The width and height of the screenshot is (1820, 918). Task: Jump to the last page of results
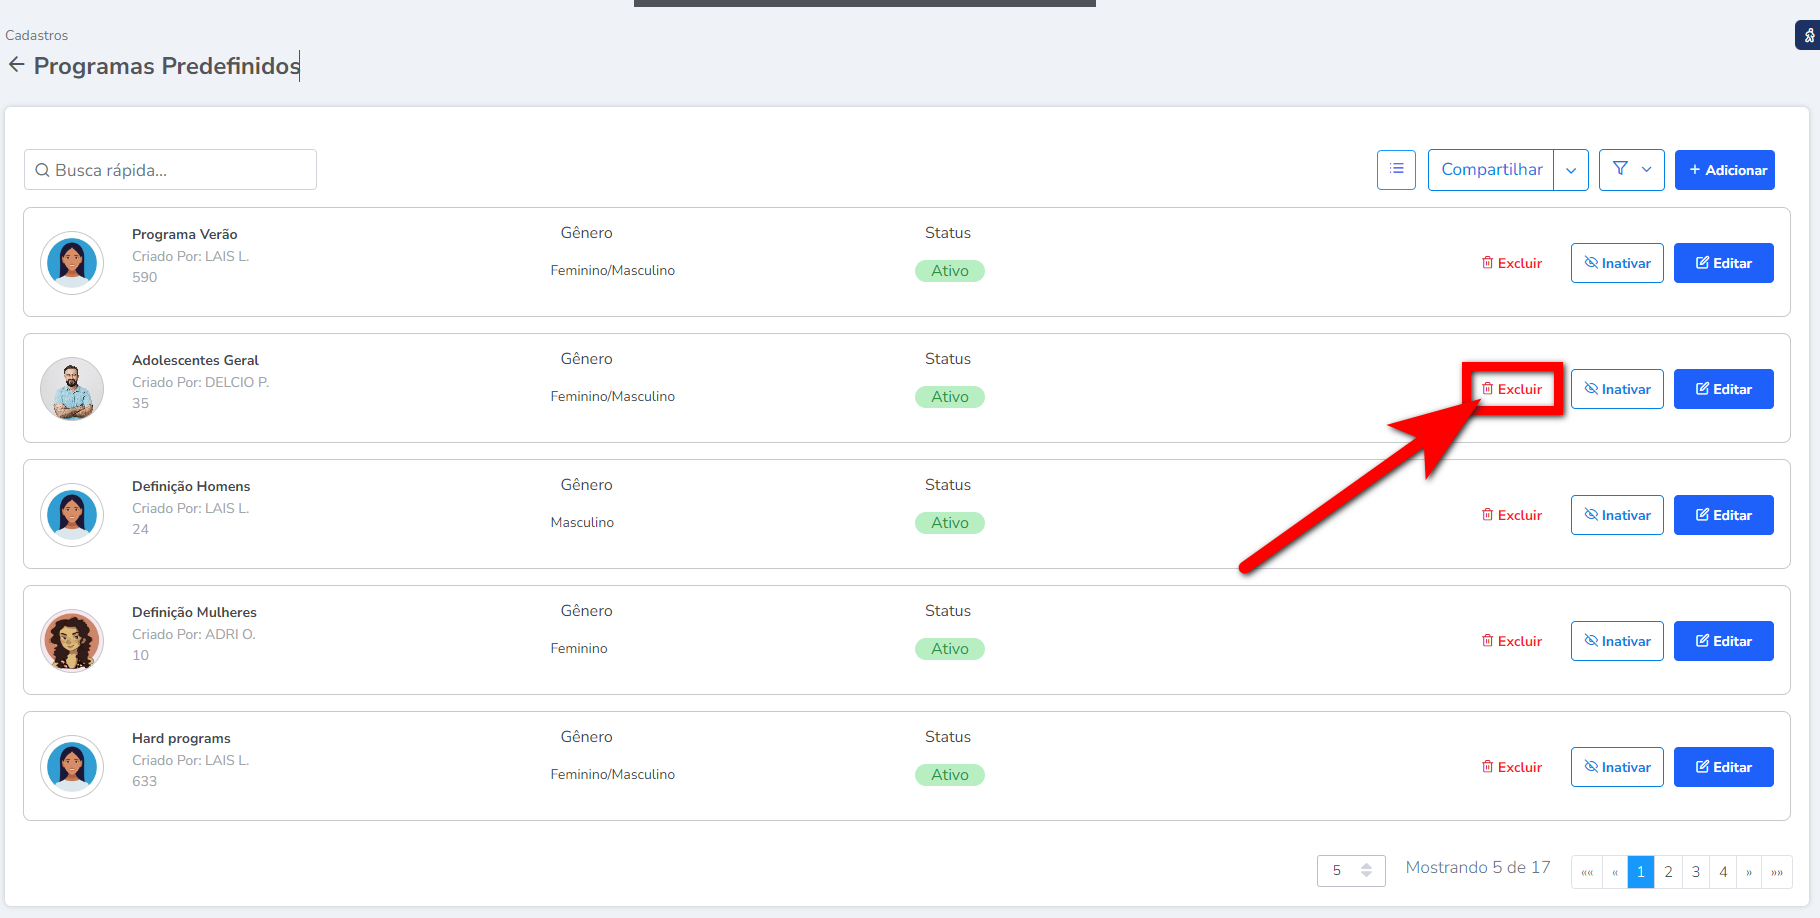1777,872
